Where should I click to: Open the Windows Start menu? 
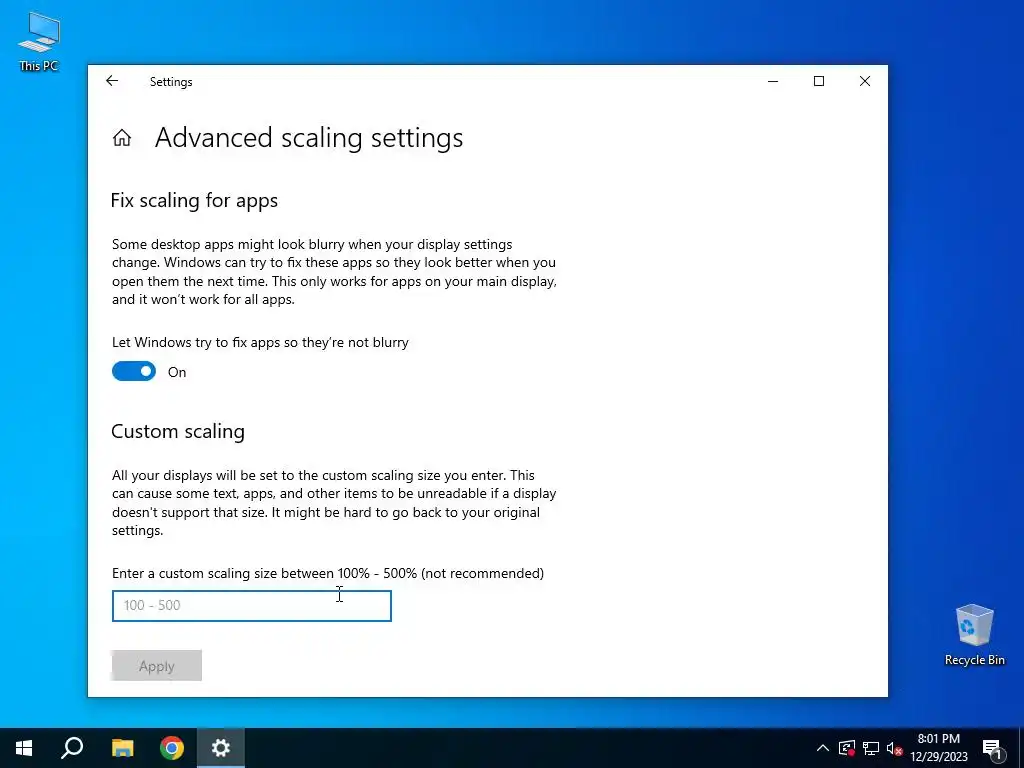[24, 748]
